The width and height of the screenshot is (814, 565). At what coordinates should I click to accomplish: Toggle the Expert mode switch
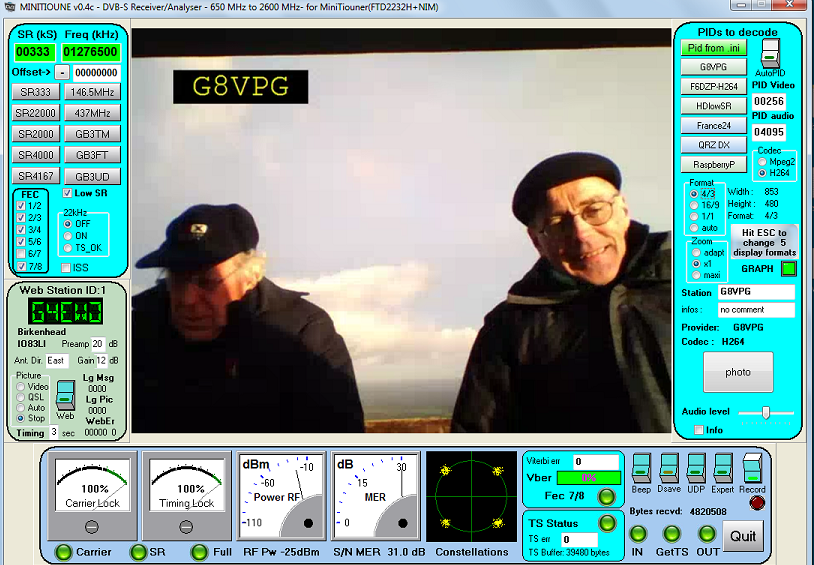[723, 469]
